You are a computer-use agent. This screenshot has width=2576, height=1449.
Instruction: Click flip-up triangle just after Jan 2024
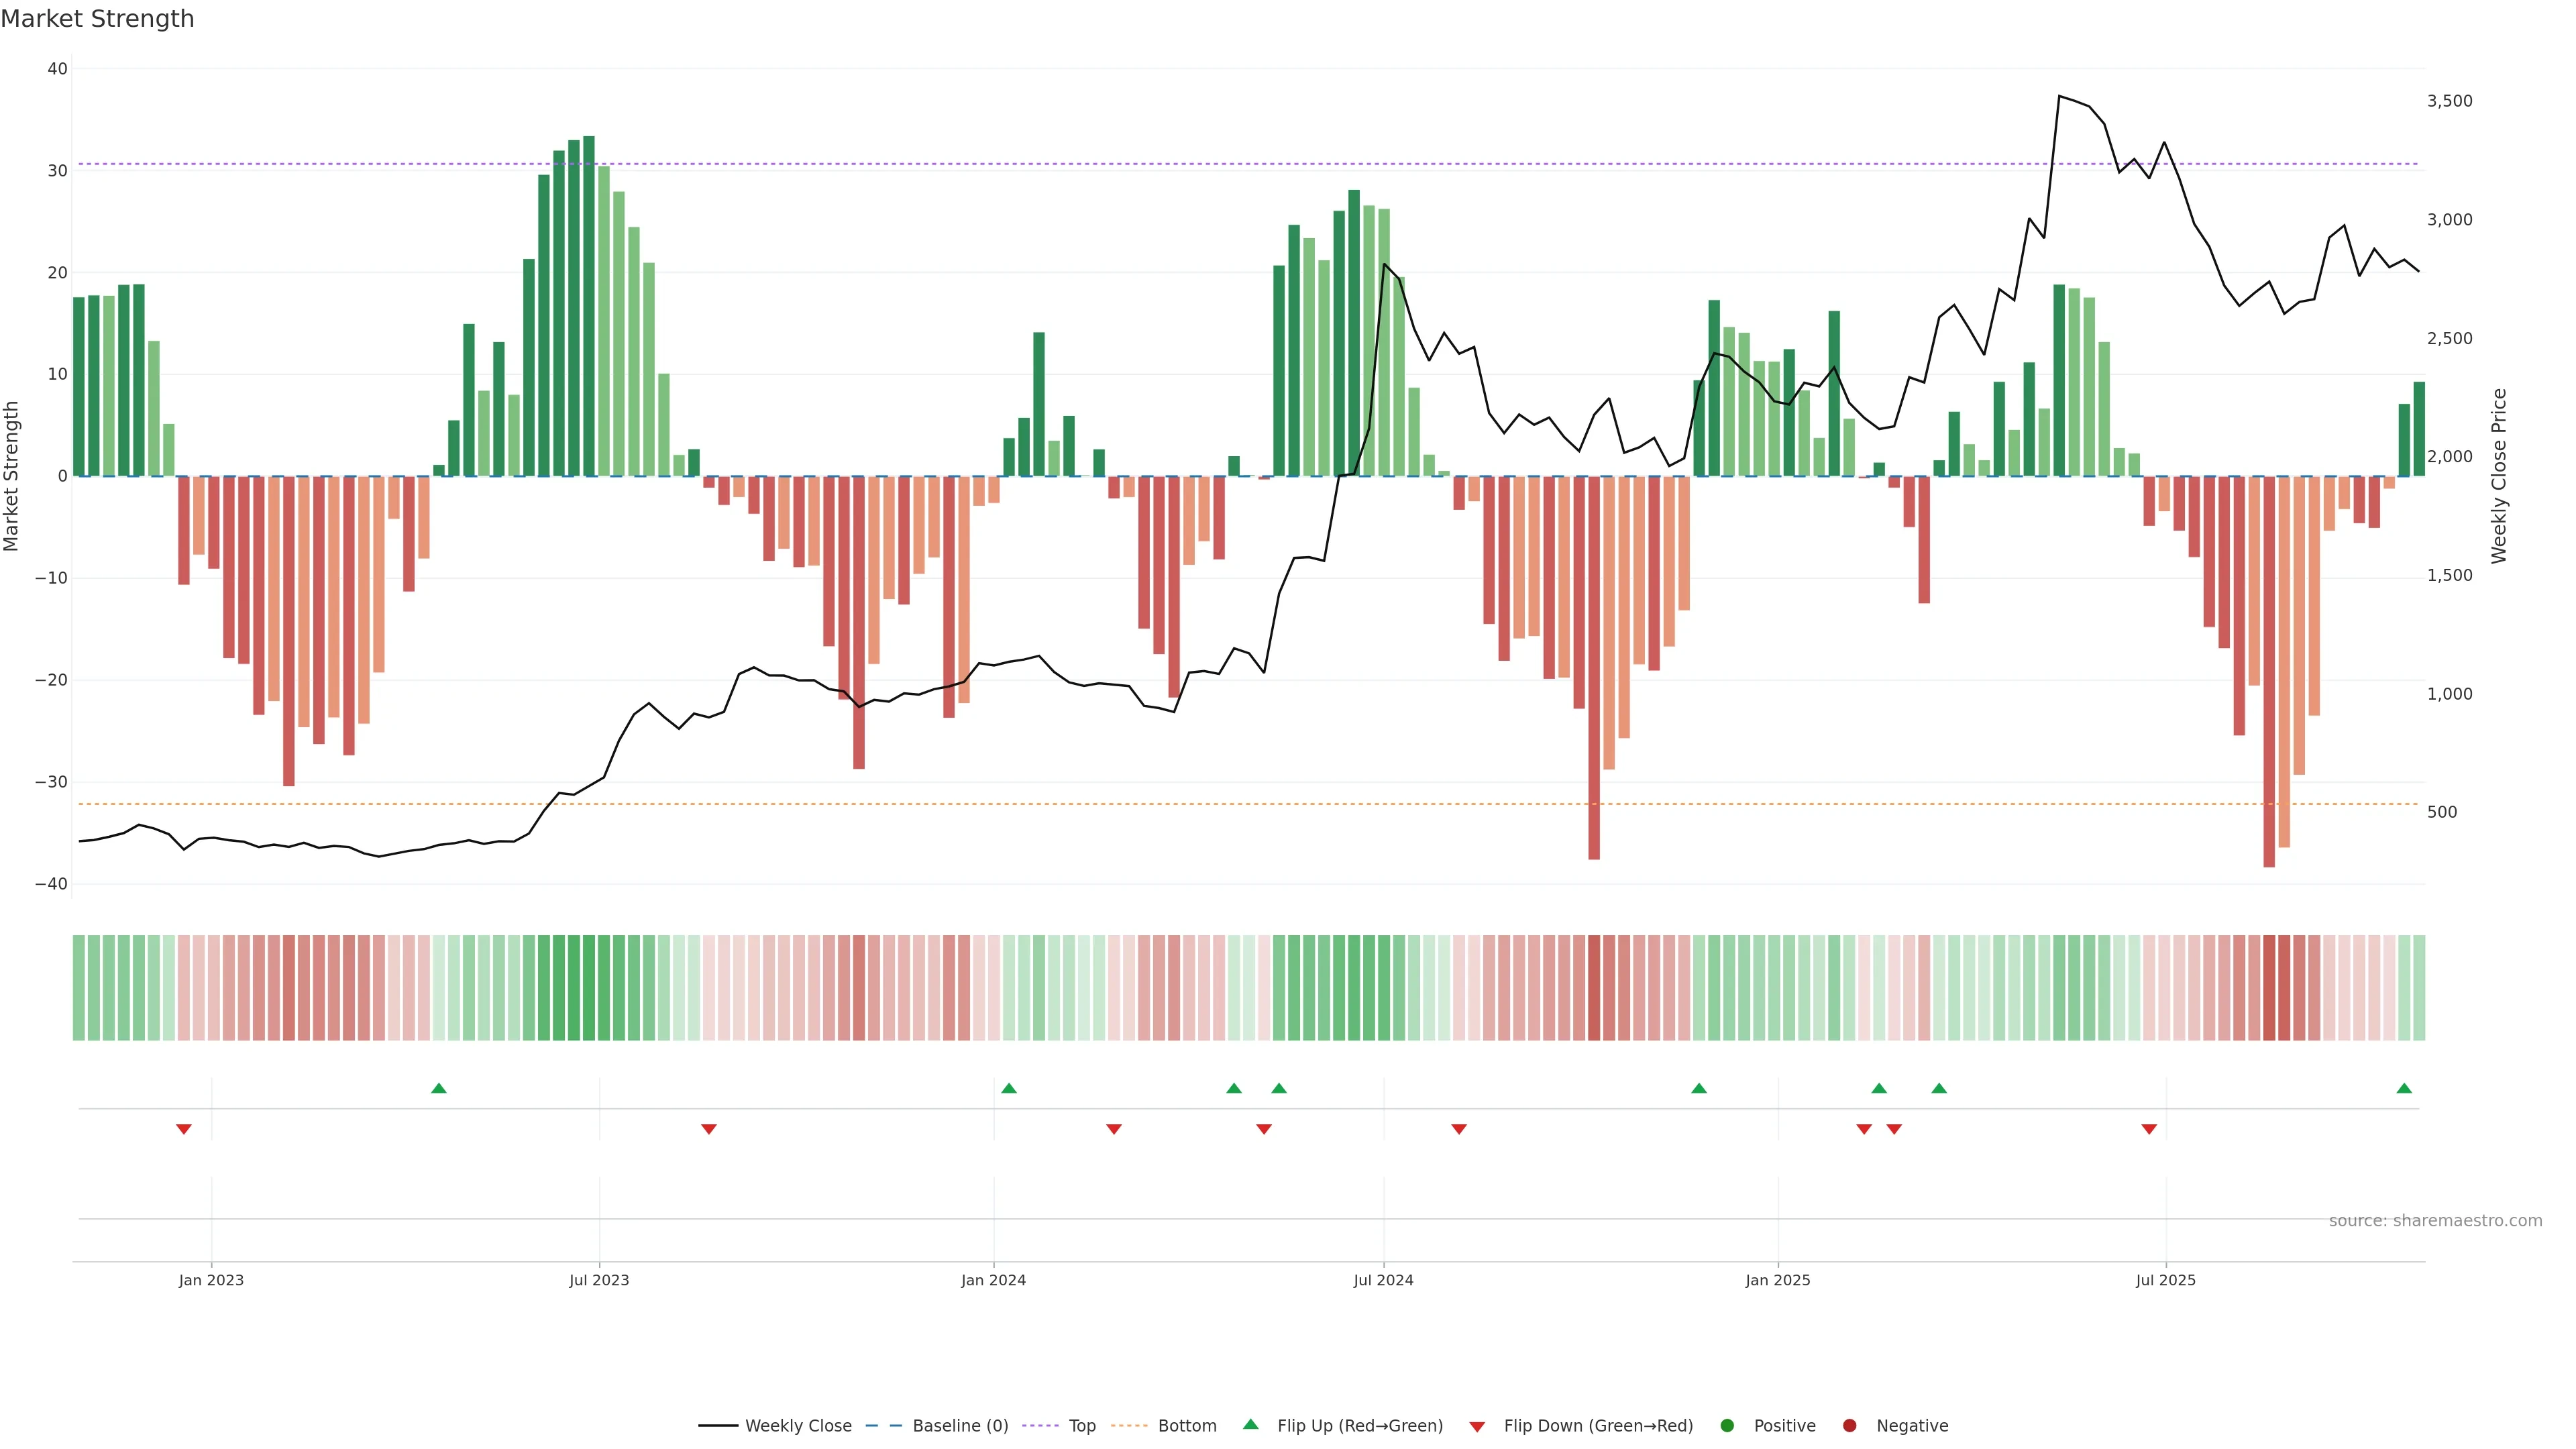click(1008, 1088)
